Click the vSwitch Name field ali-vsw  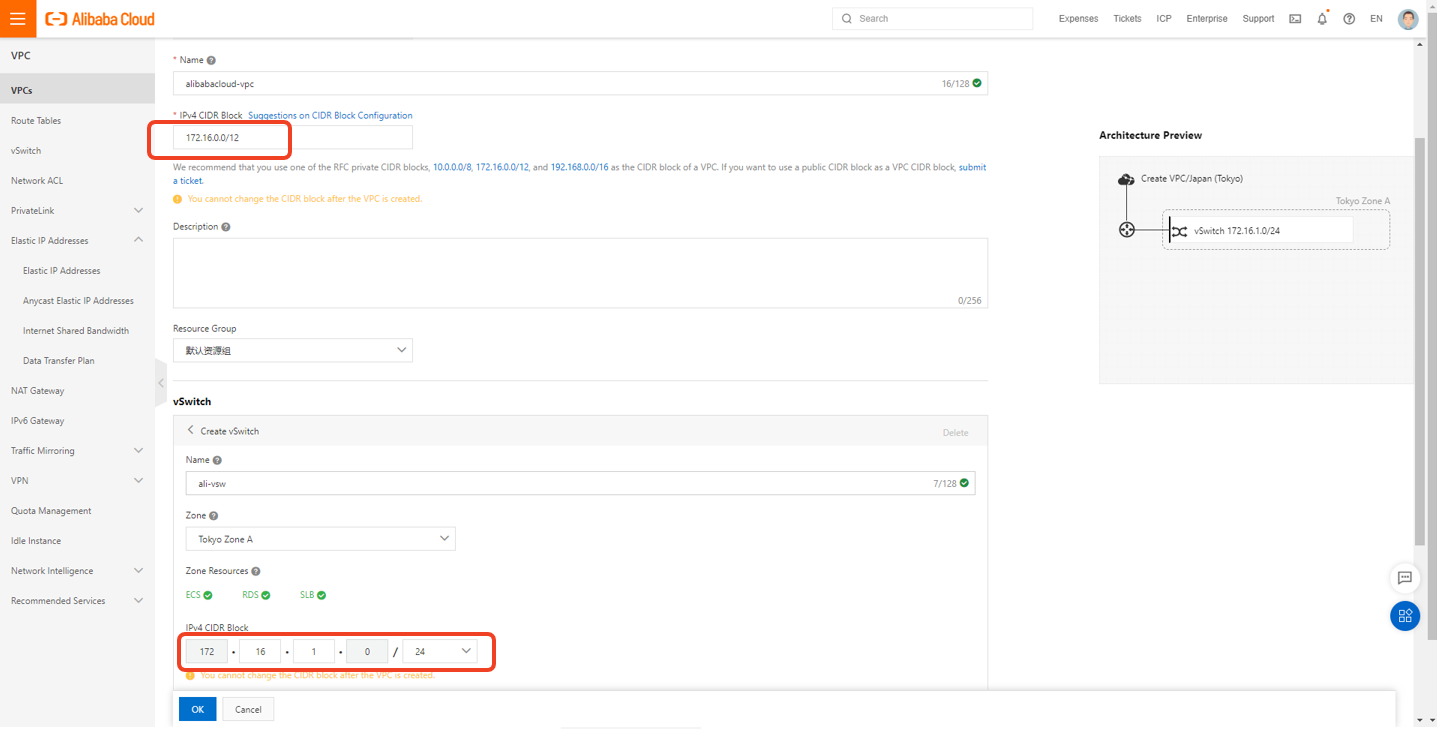[580, 483]
